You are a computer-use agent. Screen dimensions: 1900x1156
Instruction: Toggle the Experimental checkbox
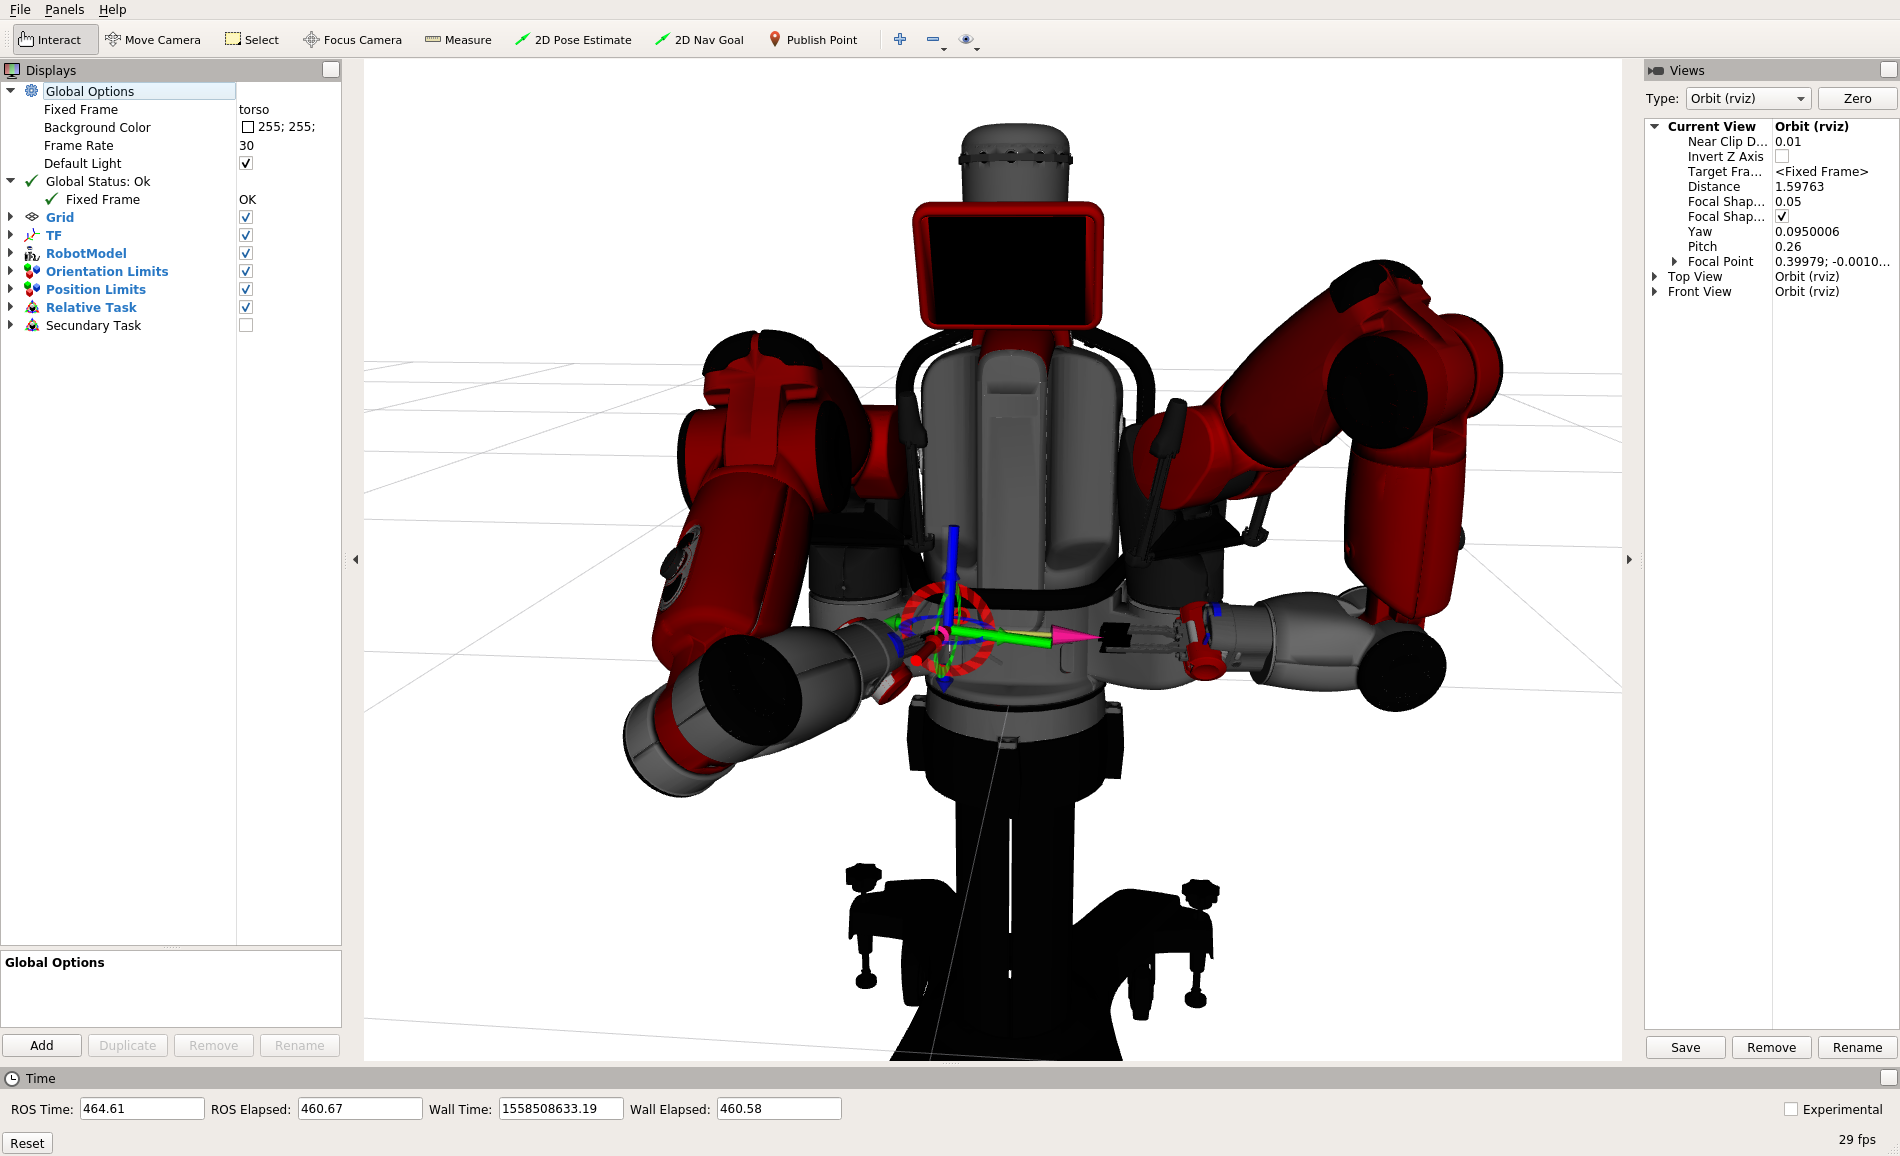(x=1791, y=1109)
